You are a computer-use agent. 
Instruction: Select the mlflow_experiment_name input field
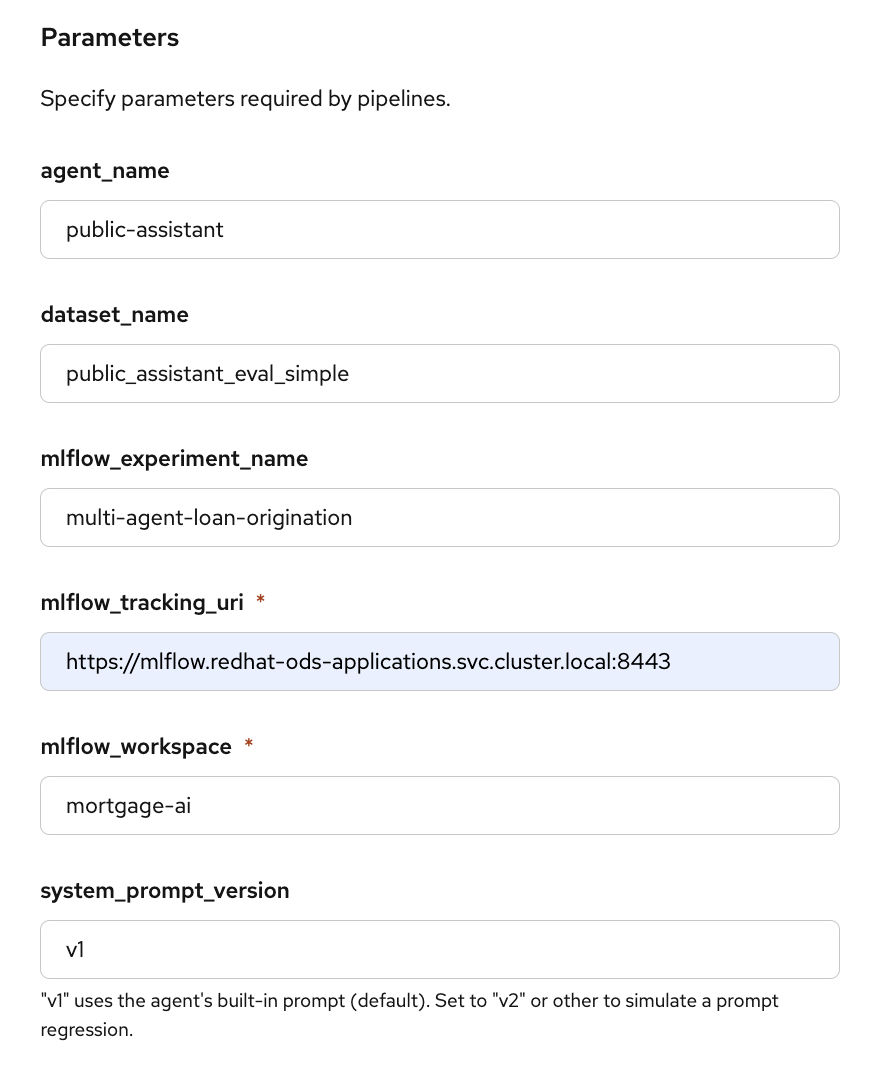pyautogui.click(x=439, y=518)
